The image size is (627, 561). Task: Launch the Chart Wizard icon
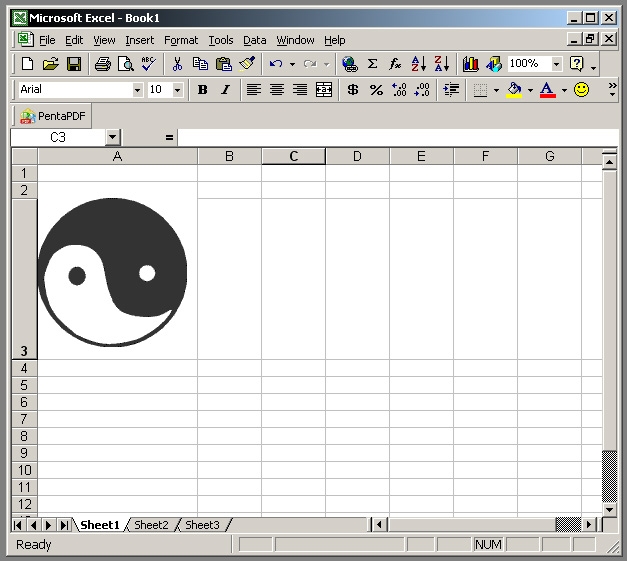click(x=470, y=64)
